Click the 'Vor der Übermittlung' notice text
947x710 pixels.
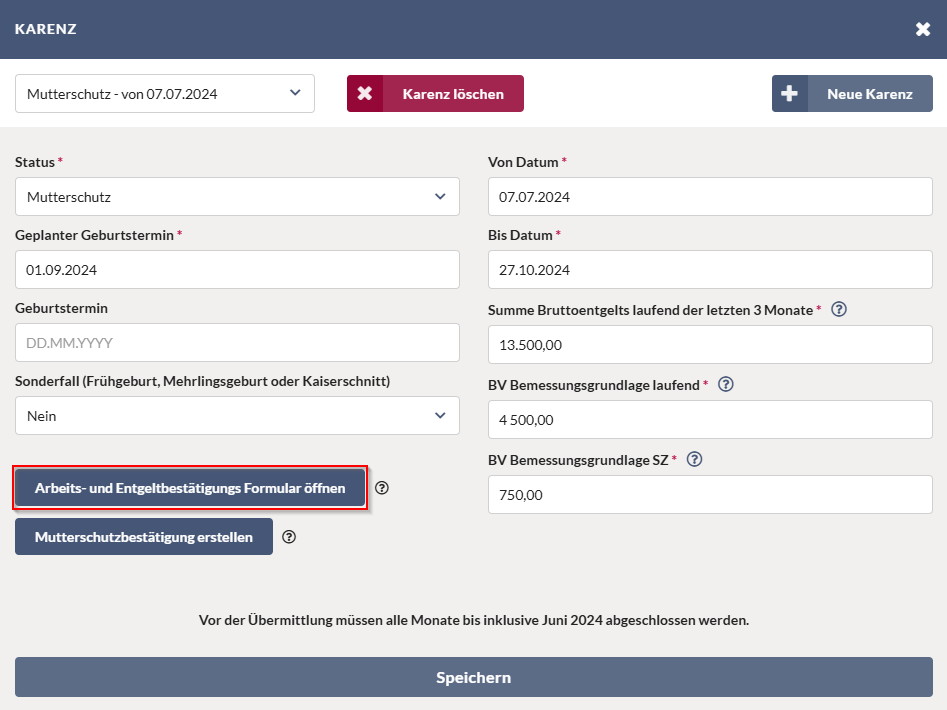click(x=474, y=620)
